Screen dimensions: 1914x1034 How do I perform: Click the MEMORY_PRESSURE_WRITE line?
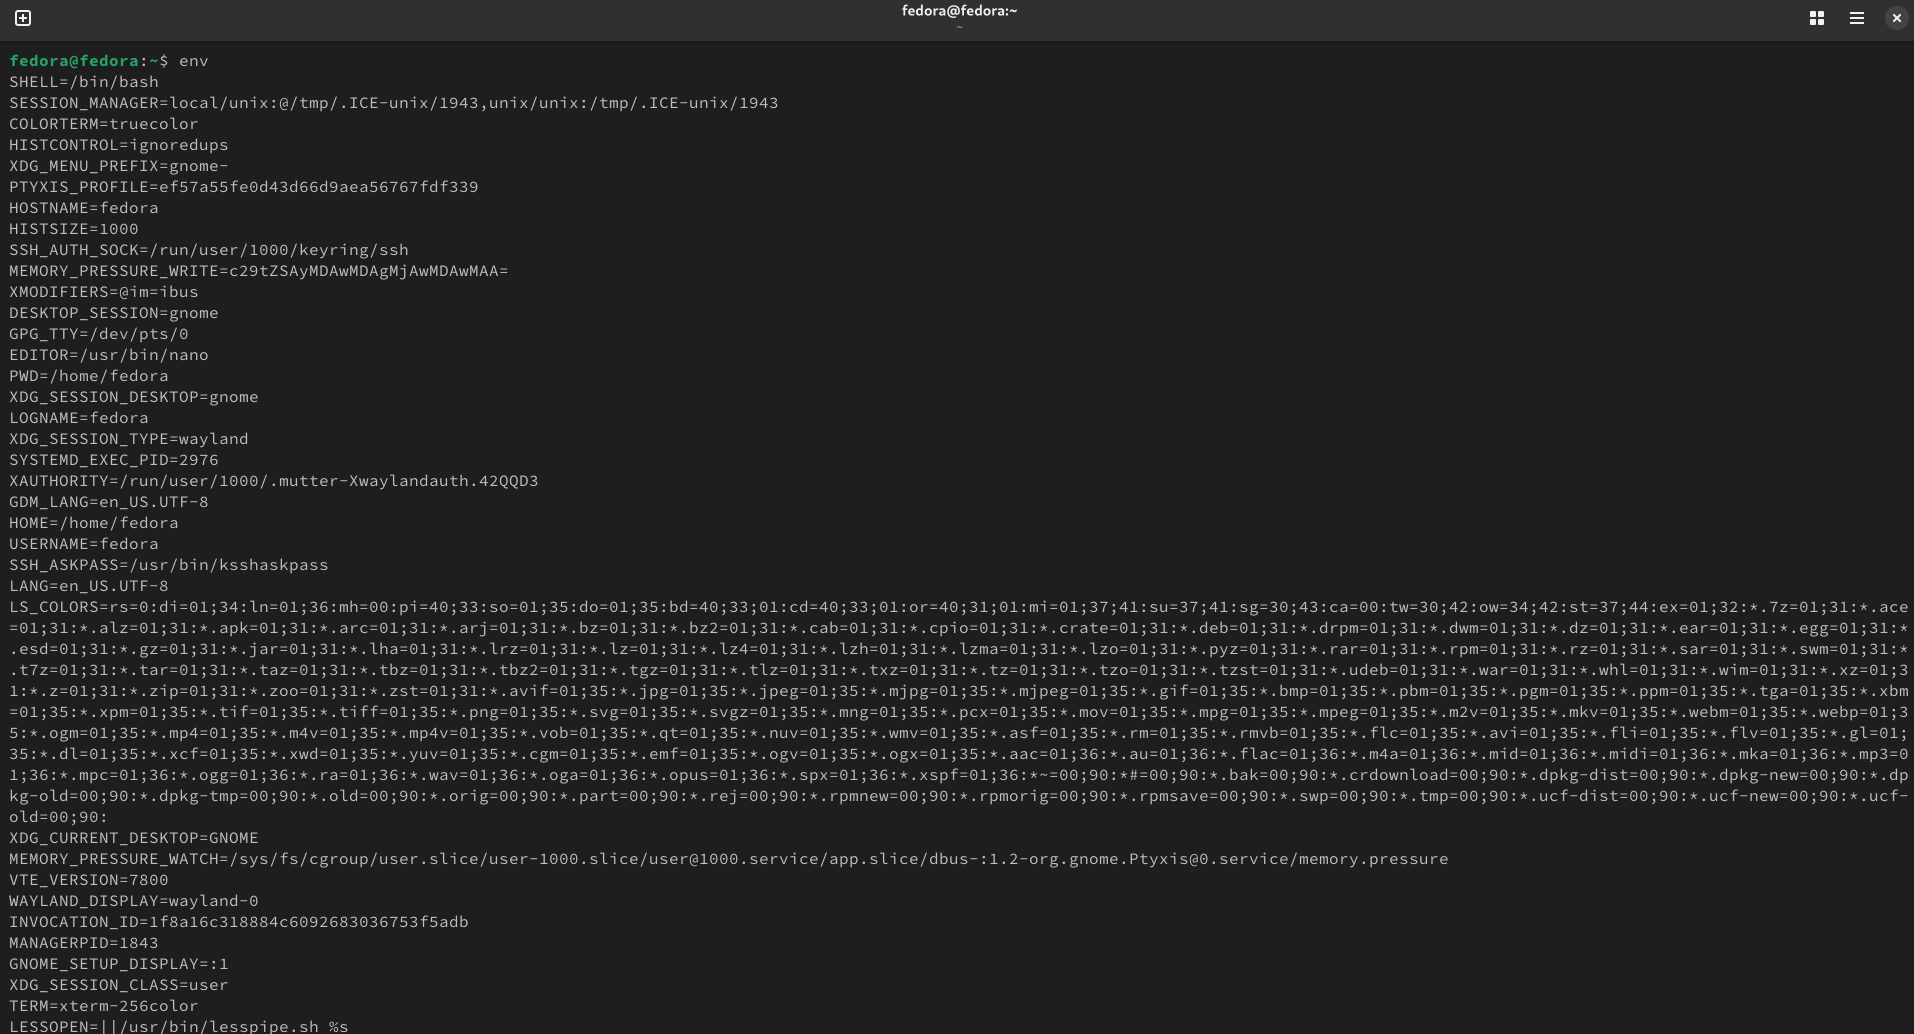point(258,271)
